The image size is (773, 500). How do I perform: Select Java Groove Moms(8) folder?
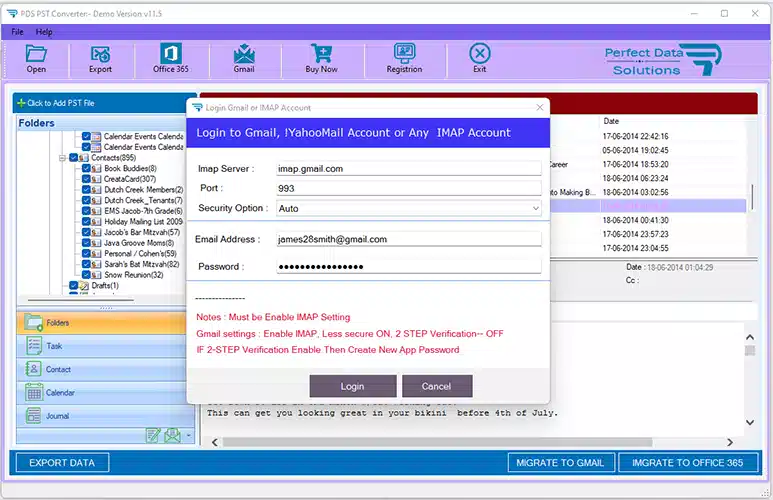(139, 243)
